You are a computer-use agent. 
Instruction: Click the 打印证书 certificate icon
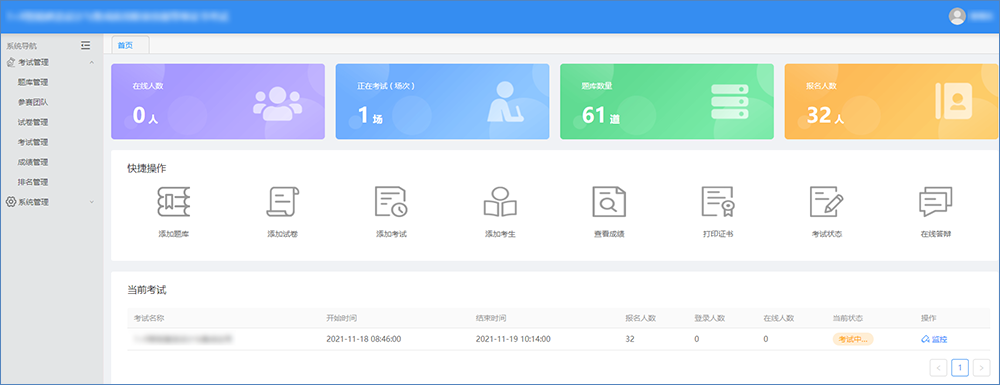point(718,202)
